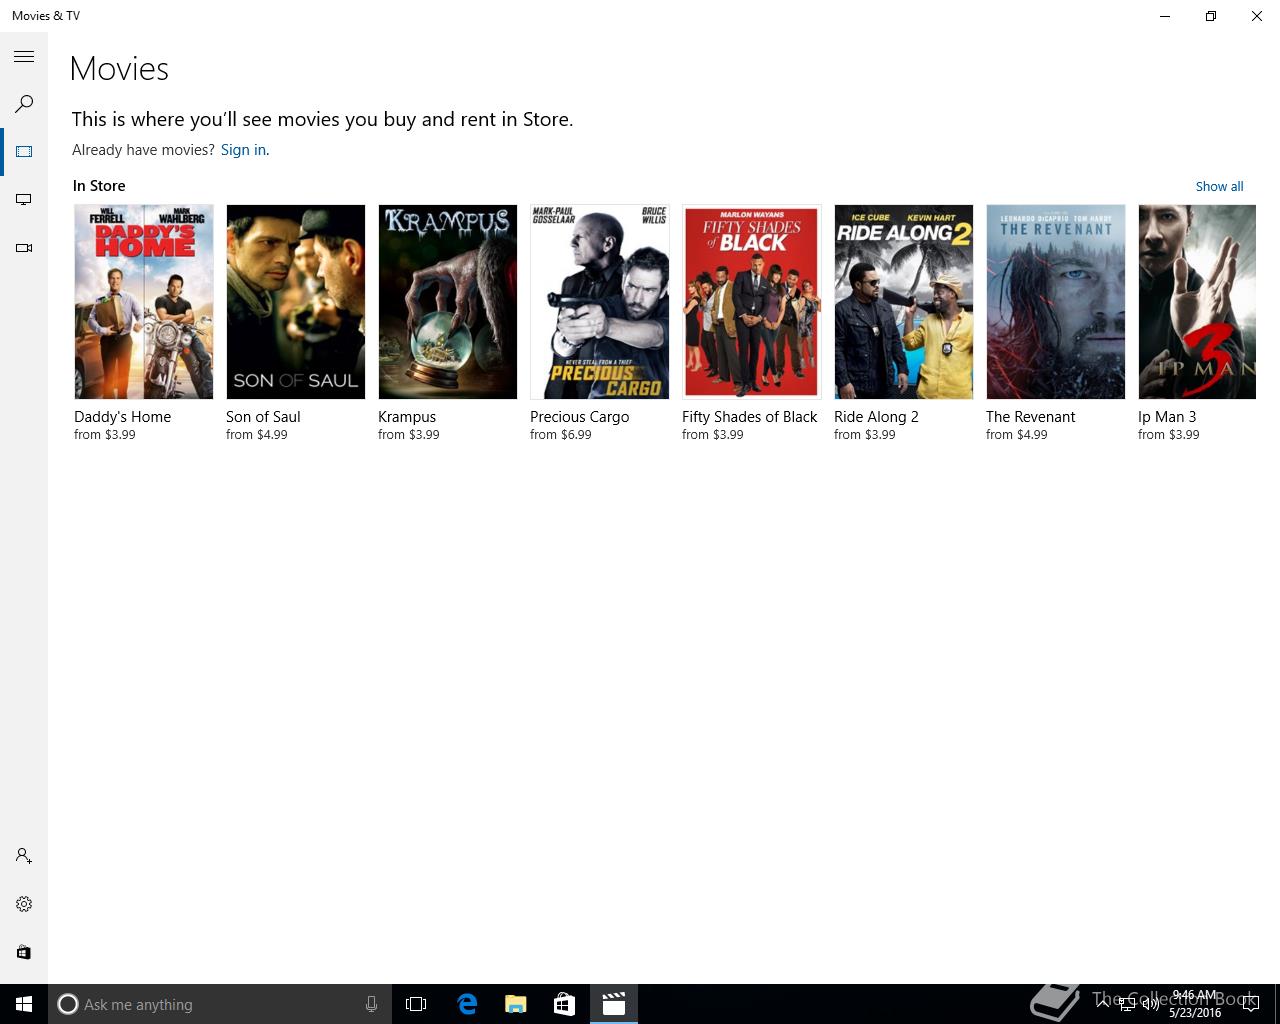Image resolution: width=1280 pixels, height=1024 pixels.
Task: Open the Store shopping bag icon in sidebar
Action: [24, 952]
